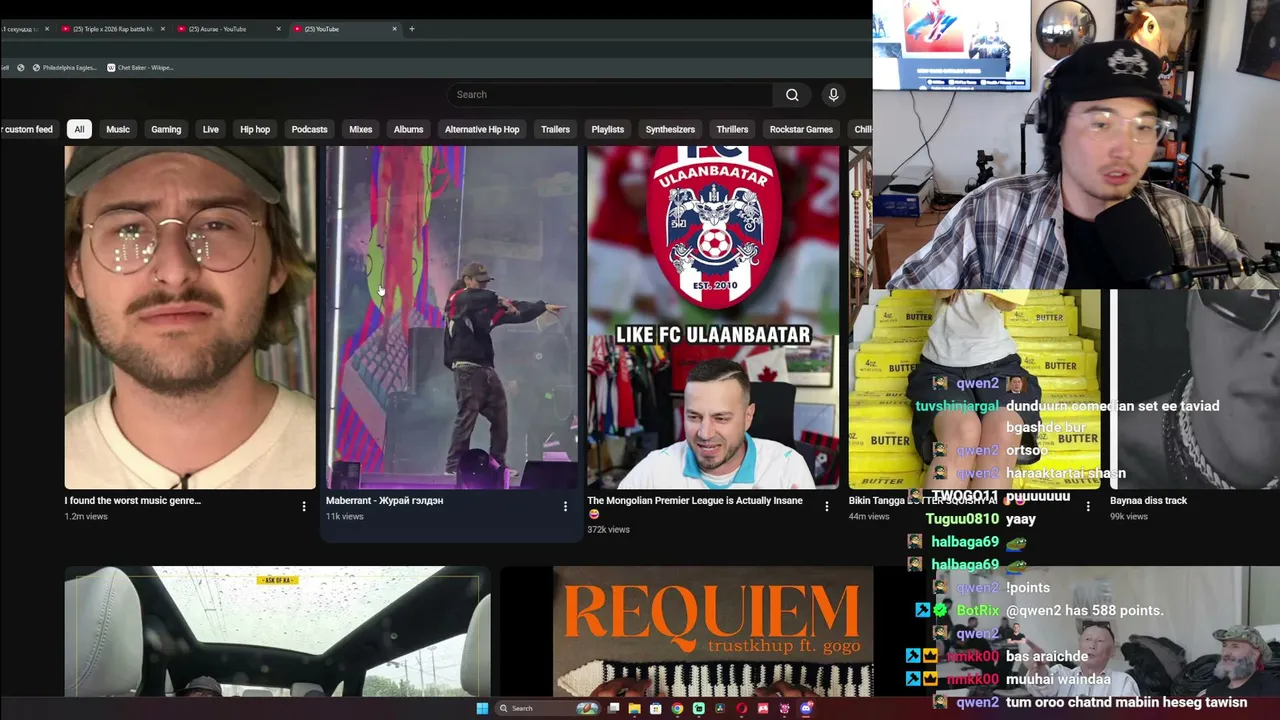
Task: Close the Triple x 2026 Rap battle tab
Action: (162, 29)
